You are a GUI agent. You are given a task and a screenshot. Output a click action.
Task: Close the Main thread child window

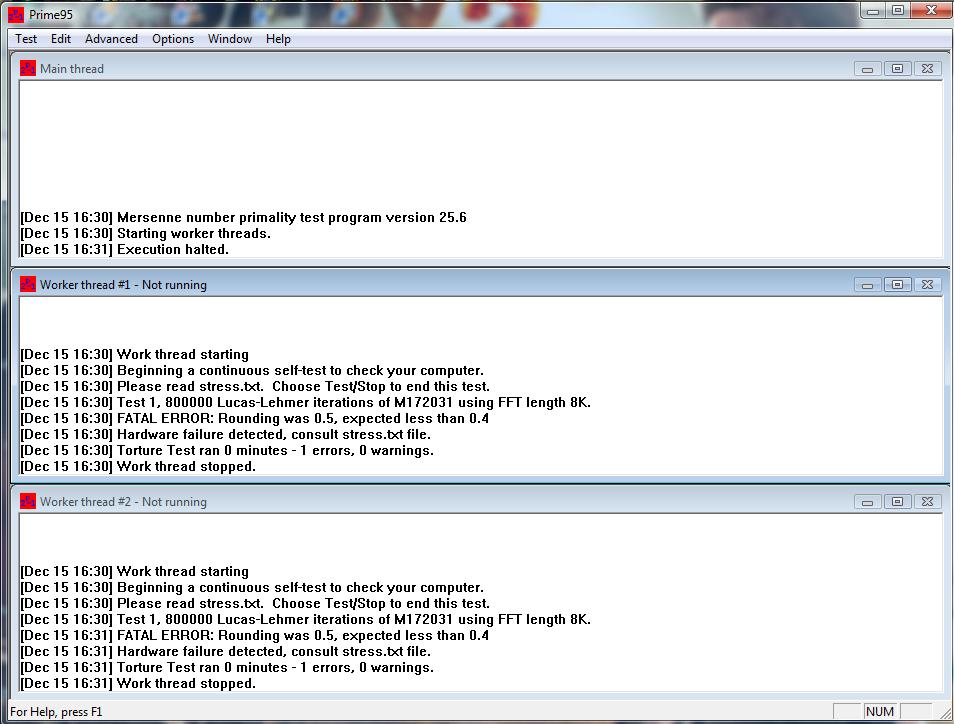tap(927, 69)
